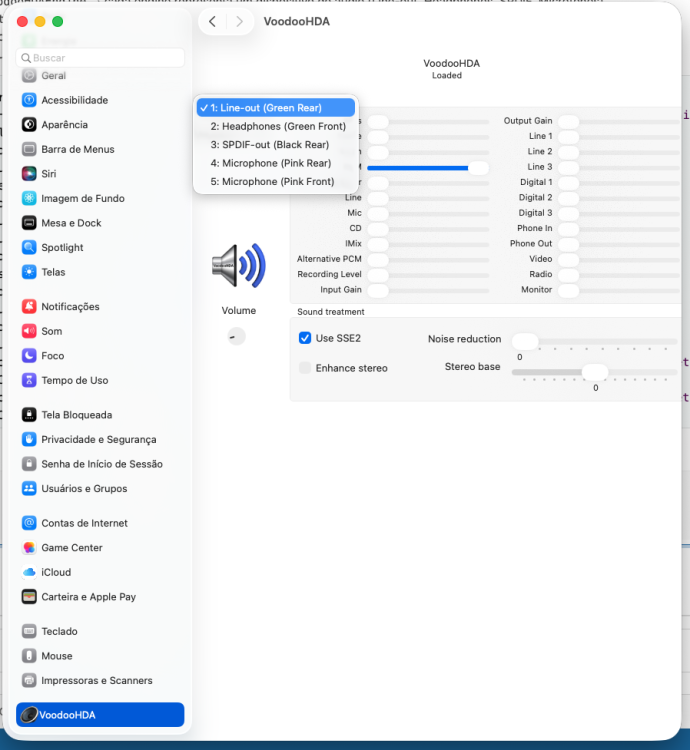Open the iCloud cloud icon

click(29, 572)
